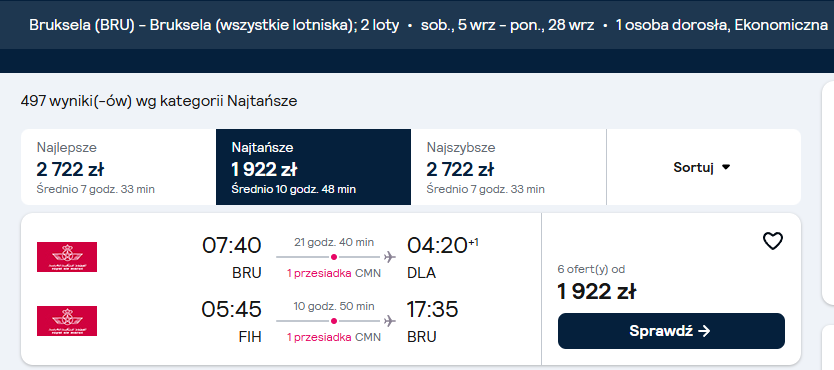The height and width of the screenshot is (370, 834).
Task: Click the 1 przesiadka CMN outbound link
Action: (x=333, y=273)
